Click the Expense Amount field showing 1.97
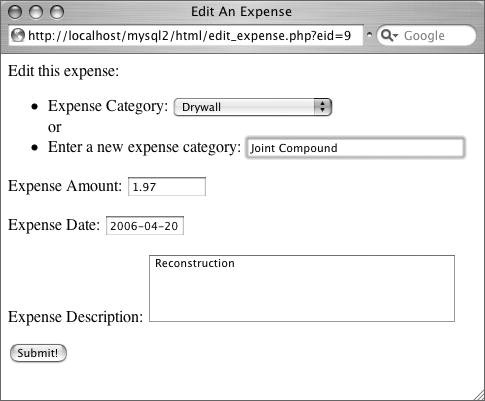The image size is (485, 401). (167, 186)
